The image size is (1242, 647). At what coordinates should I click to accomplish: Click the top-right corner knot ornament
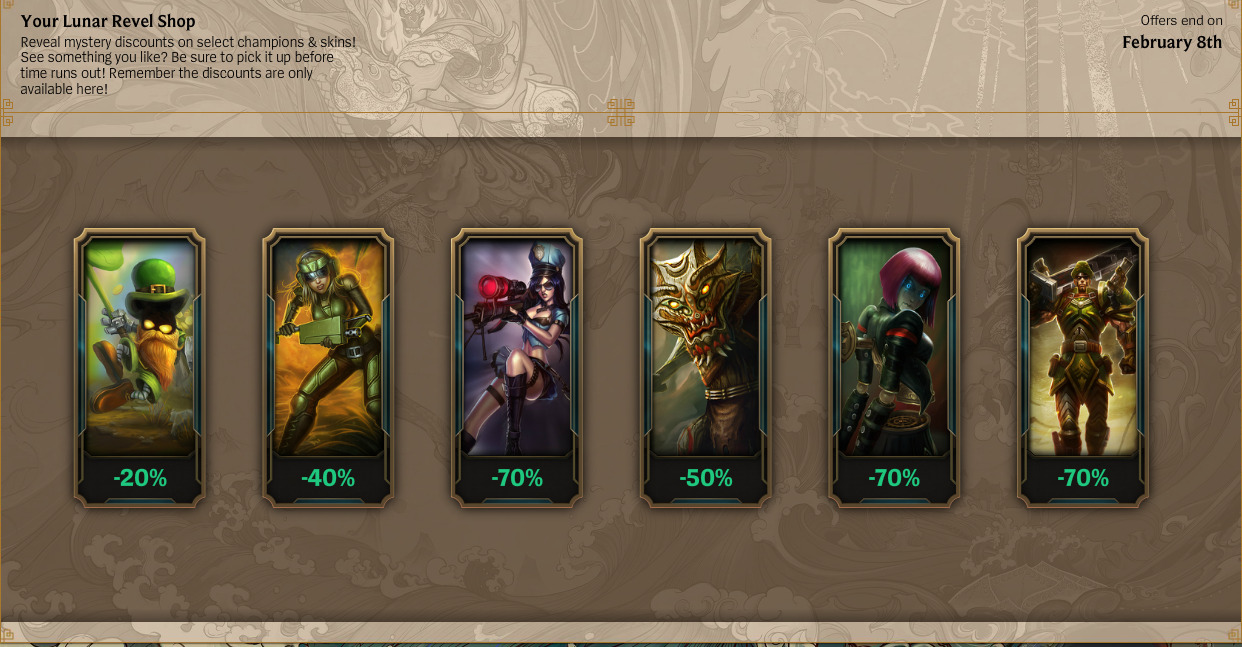[x=1234, y=112]
